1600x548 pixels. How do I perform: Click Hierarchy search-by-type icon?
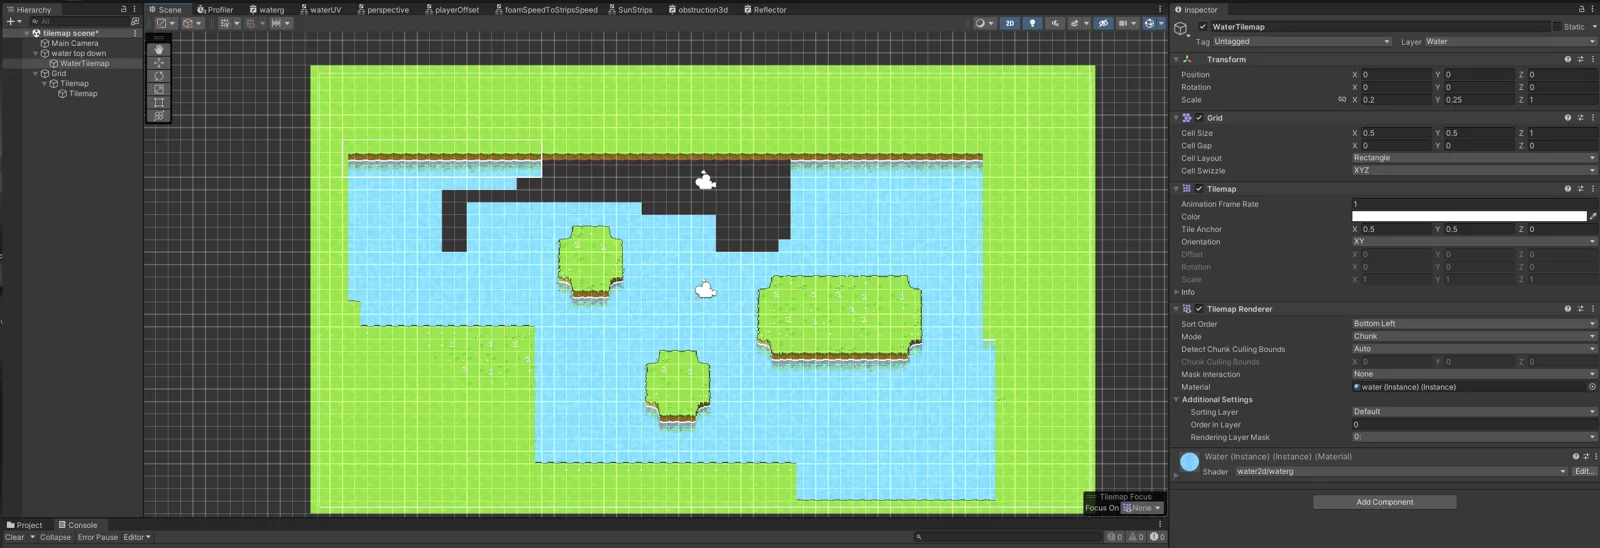(135, 21)
